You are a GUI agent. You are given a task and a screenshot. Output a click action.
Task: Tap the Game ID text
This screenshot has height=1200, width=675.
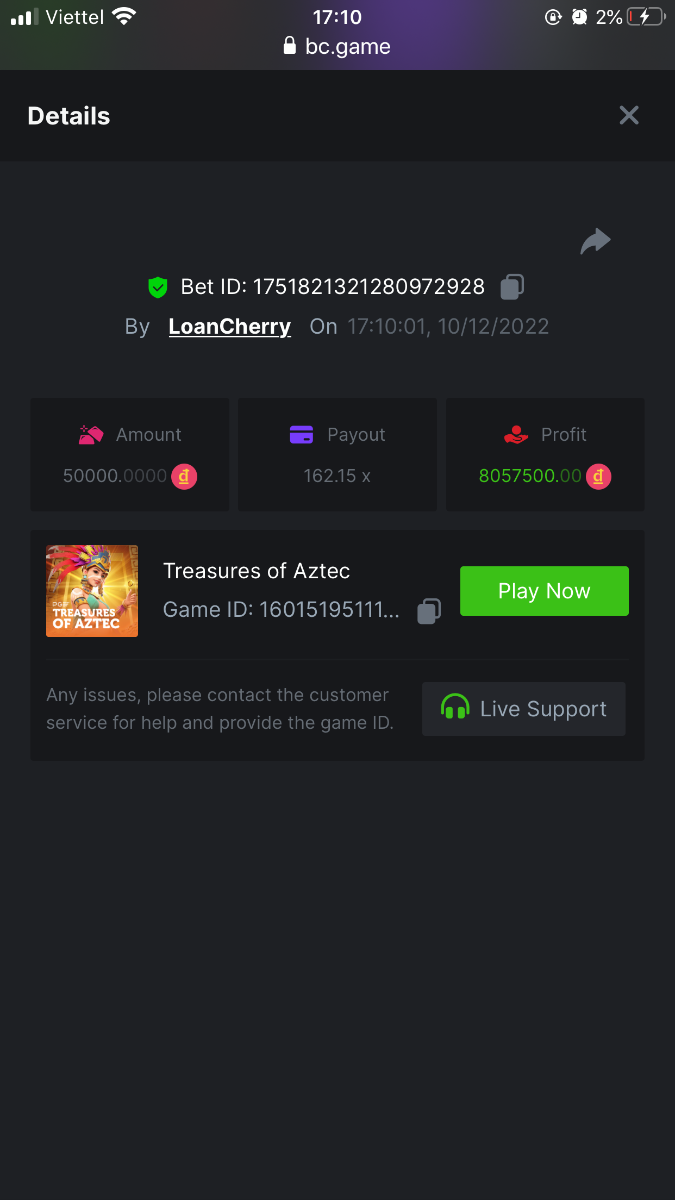pyautogui.click(x=281, y=611)
